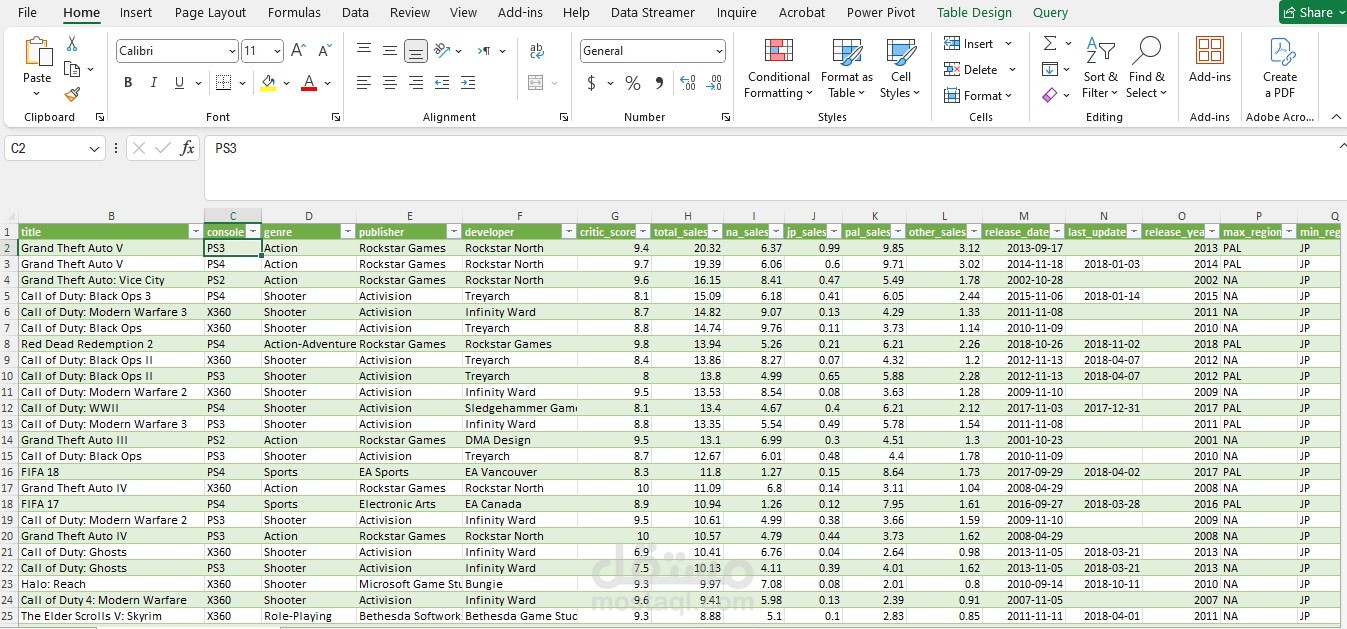Click the Copy icon in Clipboard

(x=72, y=69)
